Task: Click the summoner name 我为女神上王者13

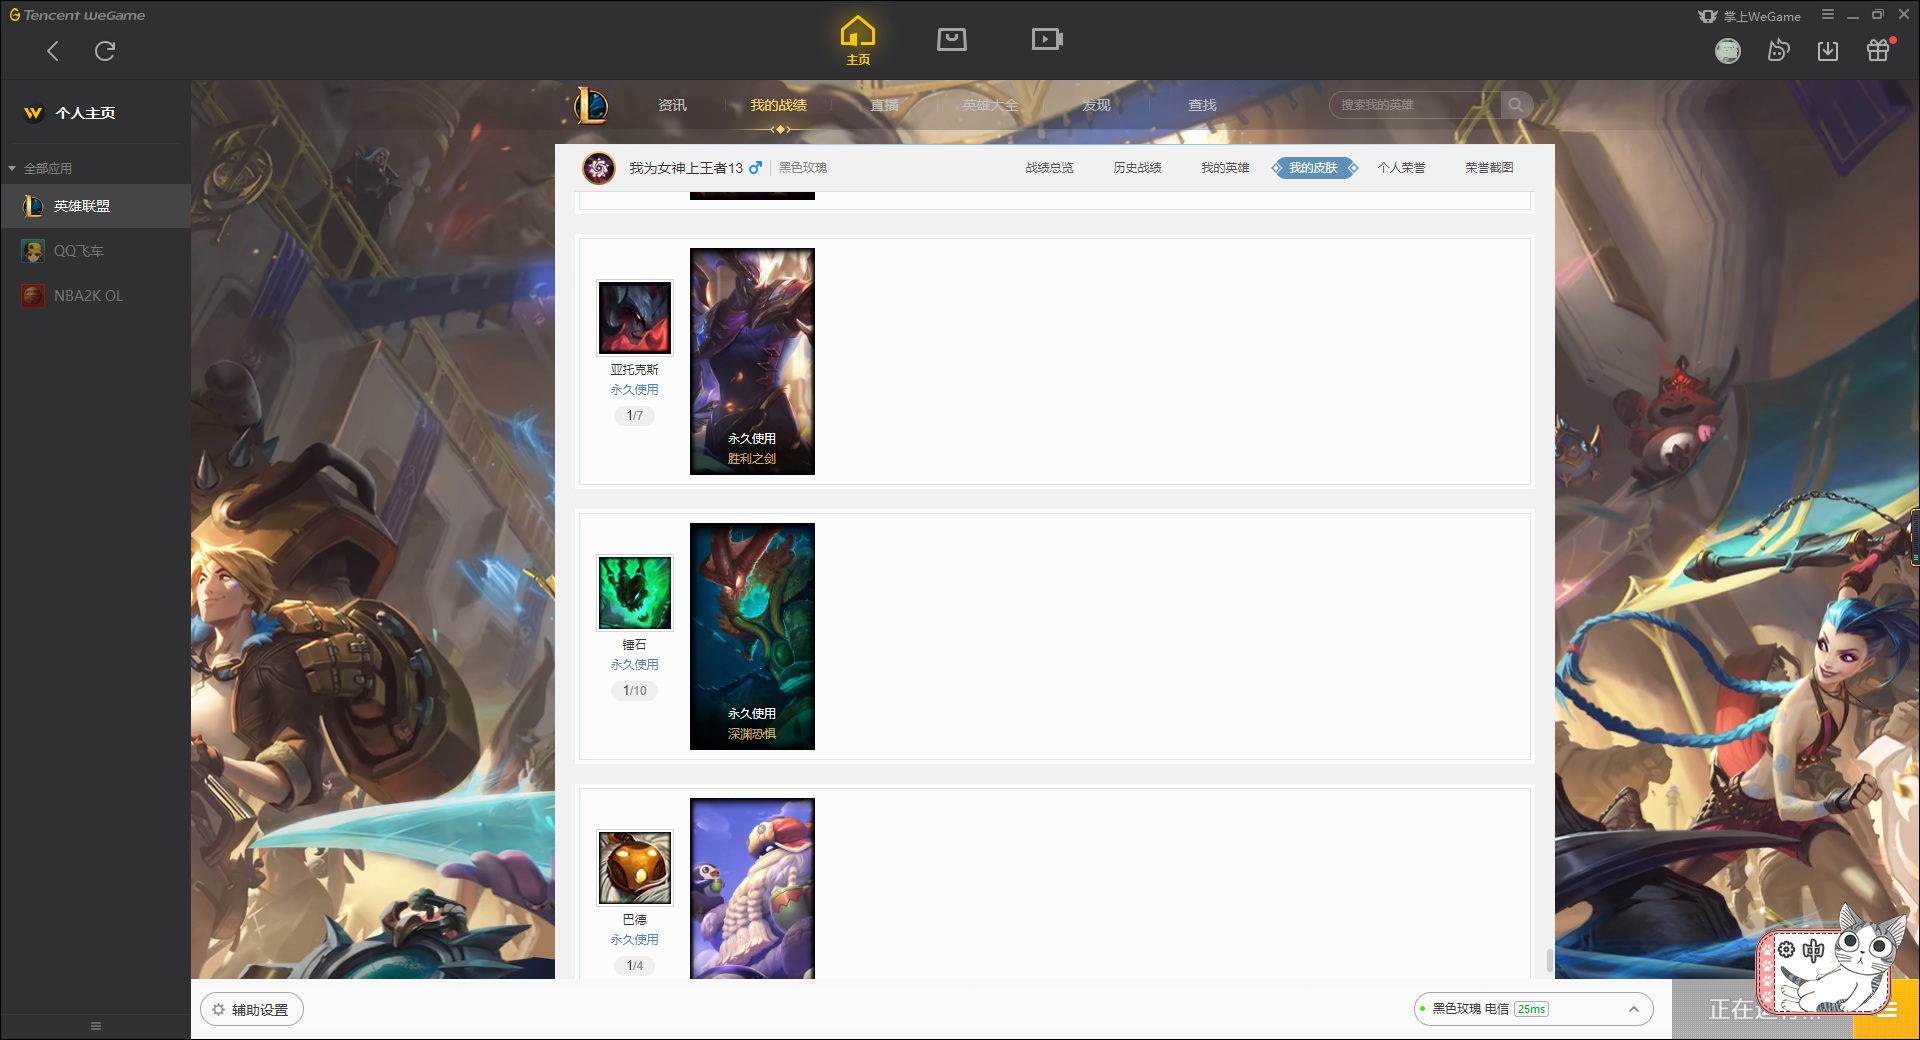Action: 686,168
